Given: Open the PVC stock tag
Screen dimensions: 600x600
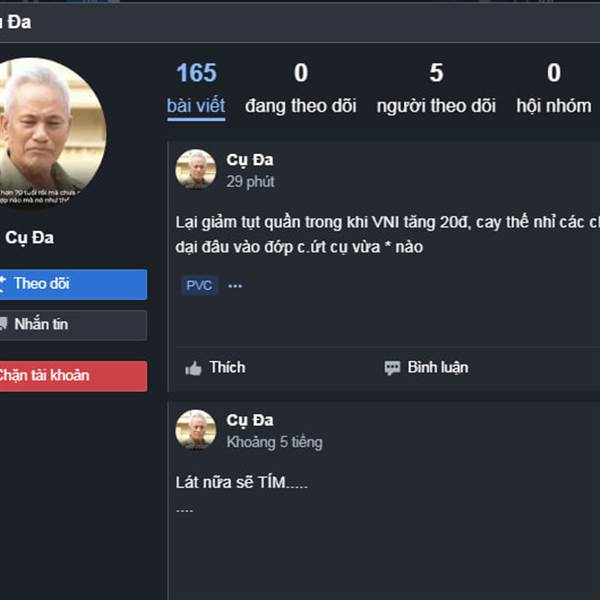Looking at the screenshot, I should pyautogui.click(x=199, y=285).
